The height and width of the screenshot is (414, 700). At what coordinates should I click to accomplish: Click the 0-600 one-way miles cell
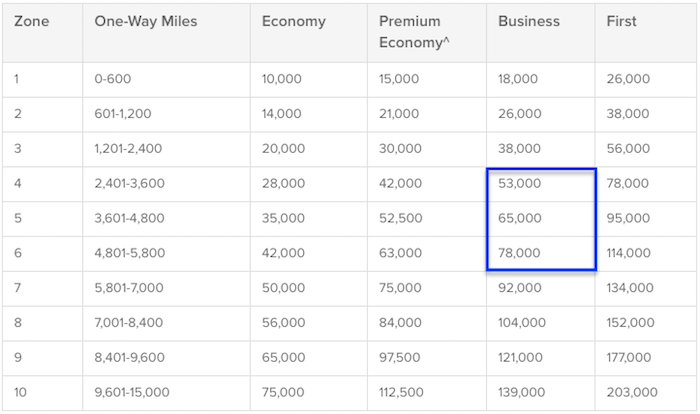pyautogui.click(x=112, y=79)
